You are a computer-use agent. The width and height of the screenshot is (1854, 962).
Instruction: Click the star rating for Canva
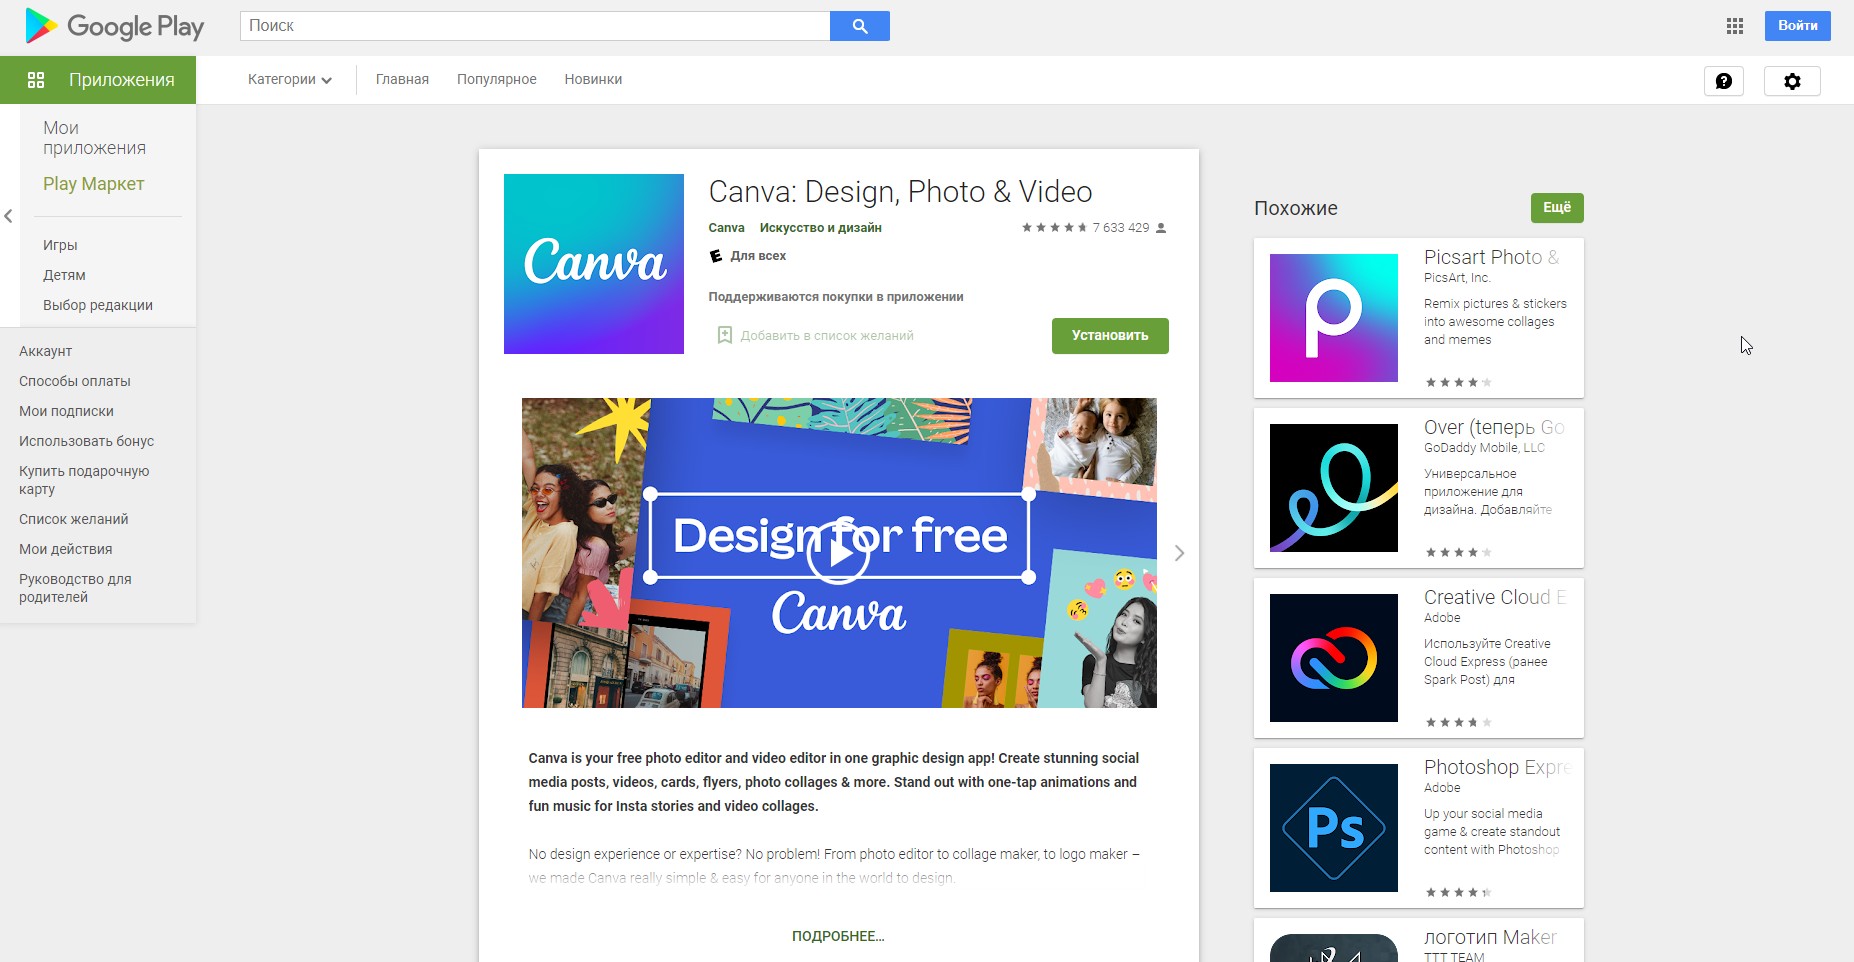point(1054,228)
